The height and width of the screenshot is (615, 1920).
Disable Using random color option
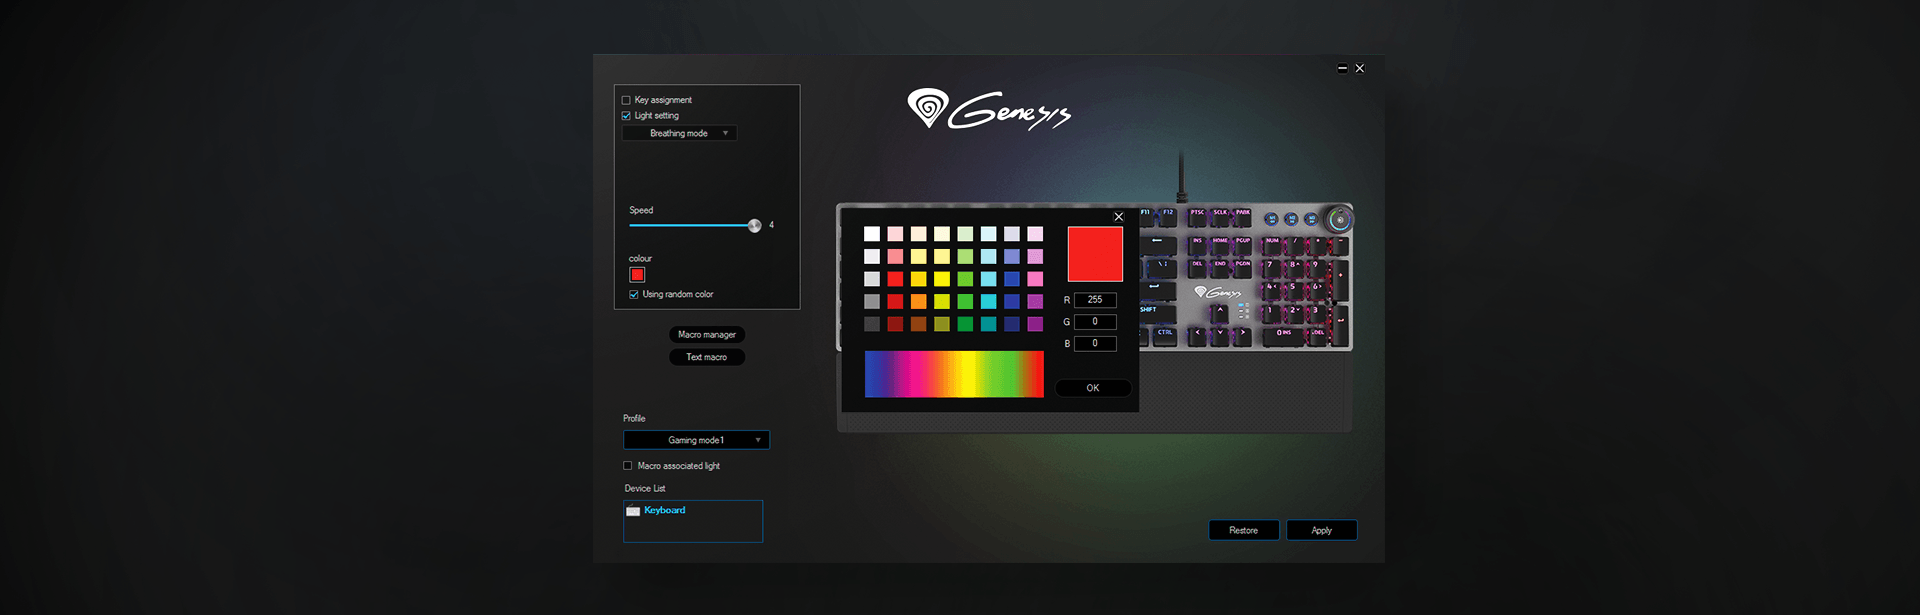pyautogui.click(x=634, y=295)
